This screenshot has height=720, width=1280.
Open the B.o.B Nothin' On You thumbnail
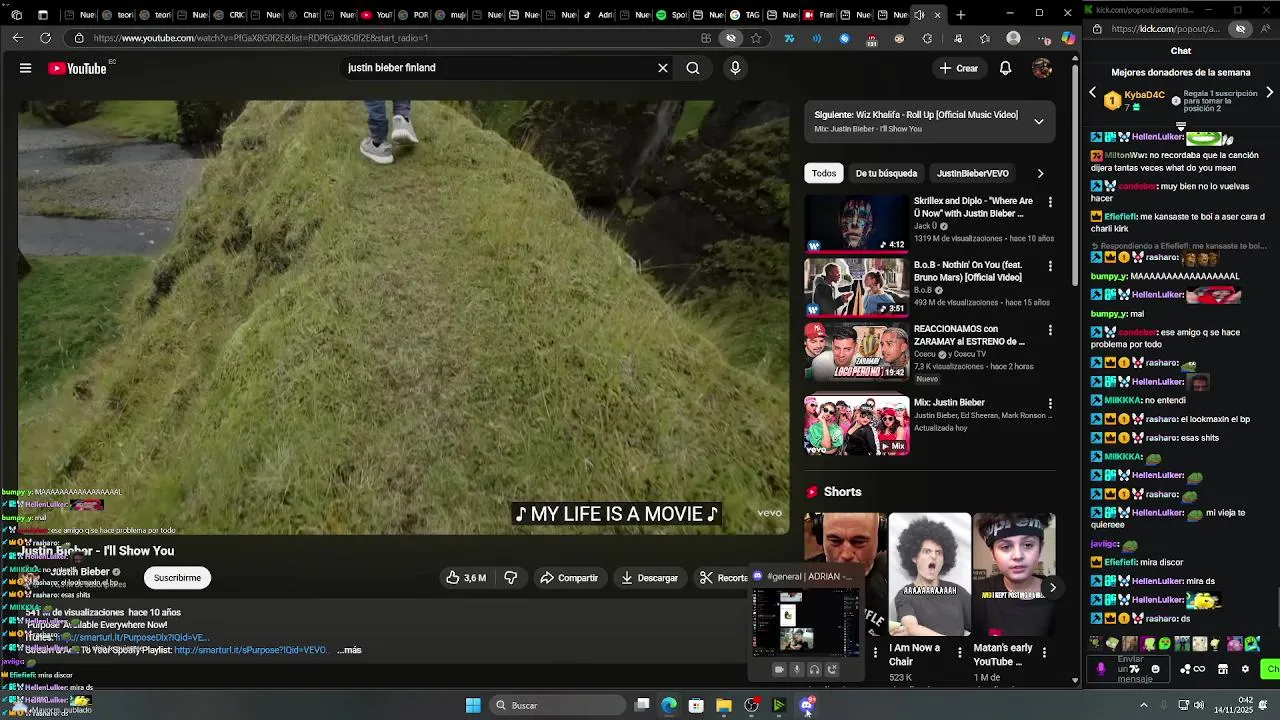(x=857, y=286)
